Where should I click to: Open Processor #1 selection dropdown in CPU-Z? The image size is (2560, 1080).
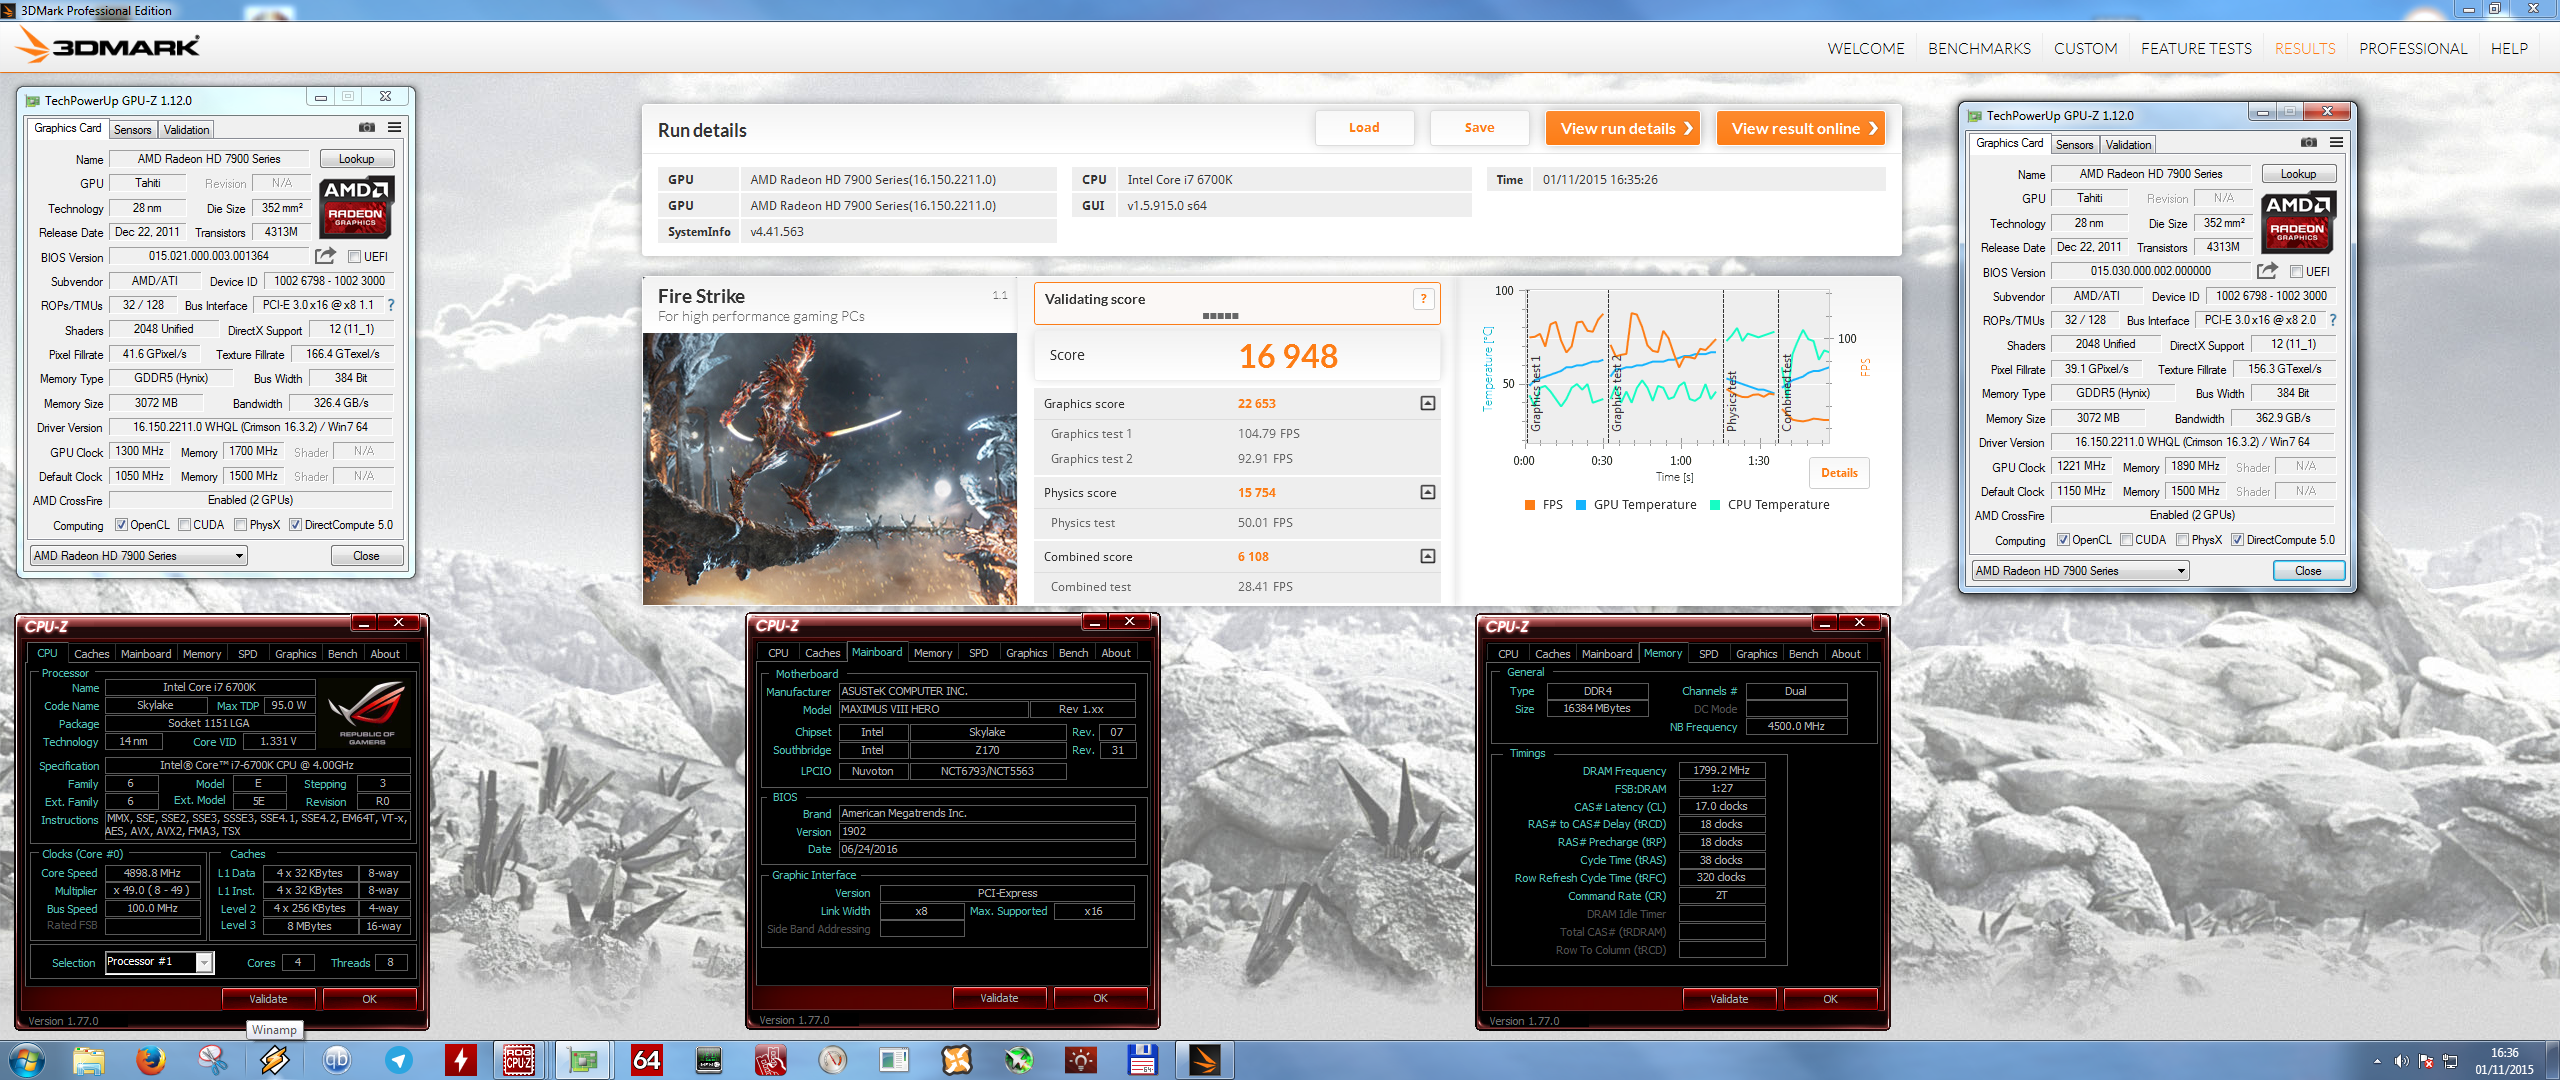(x=159, y=962)
